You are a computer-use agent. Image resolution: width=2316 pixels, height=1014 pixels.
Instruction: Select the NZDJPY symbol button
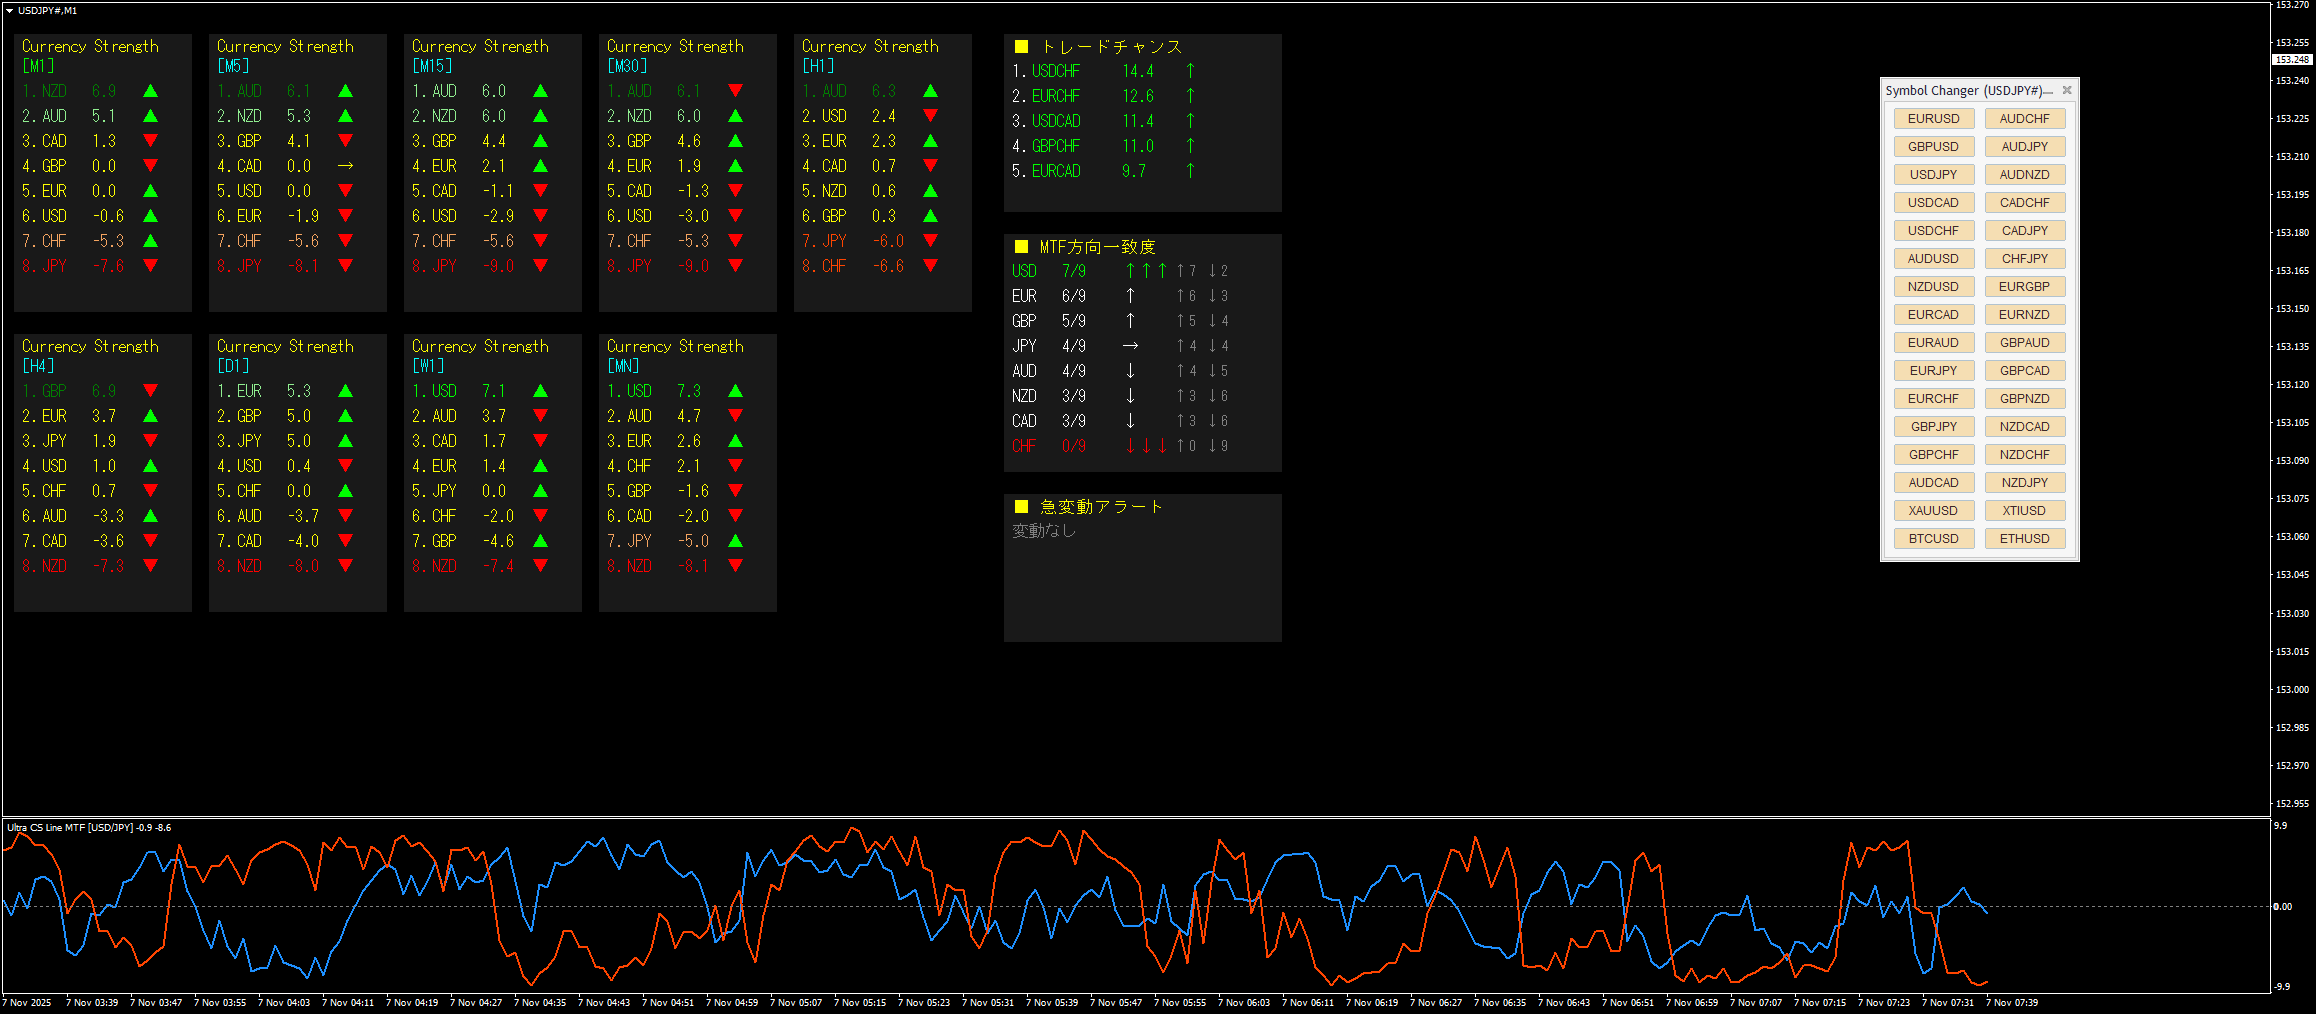[x=2024, y=482]
